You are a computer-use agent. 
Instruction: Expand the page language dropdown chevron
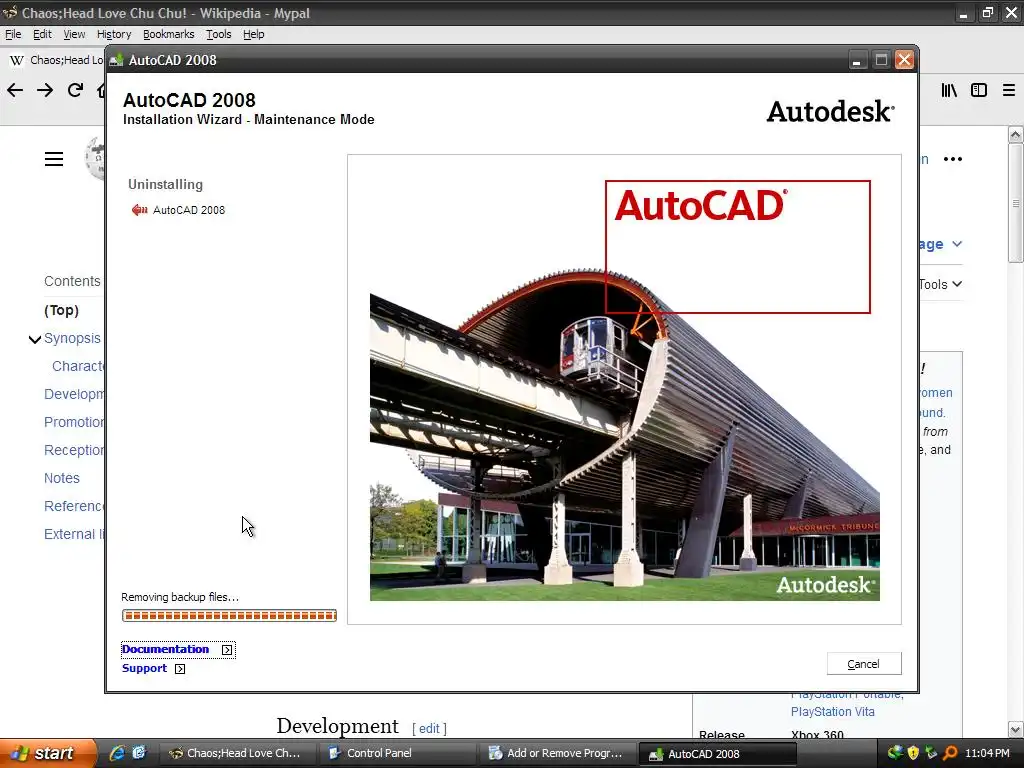[957, 244]
